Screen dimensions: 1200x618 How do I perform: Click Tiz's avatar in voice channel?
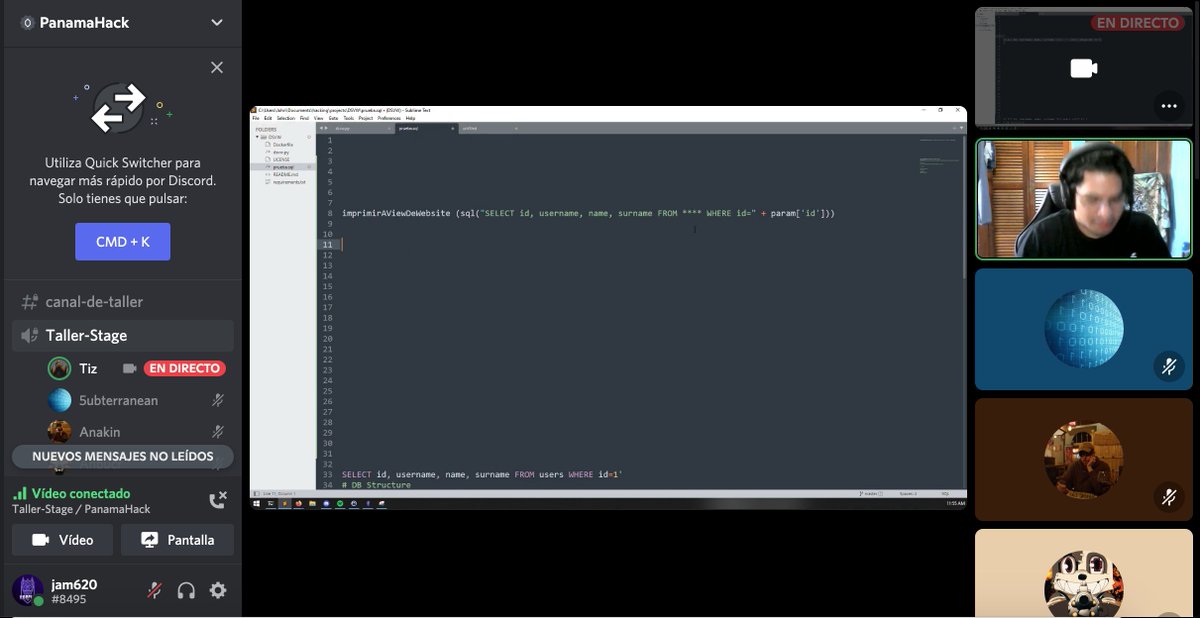pos(60,368)
